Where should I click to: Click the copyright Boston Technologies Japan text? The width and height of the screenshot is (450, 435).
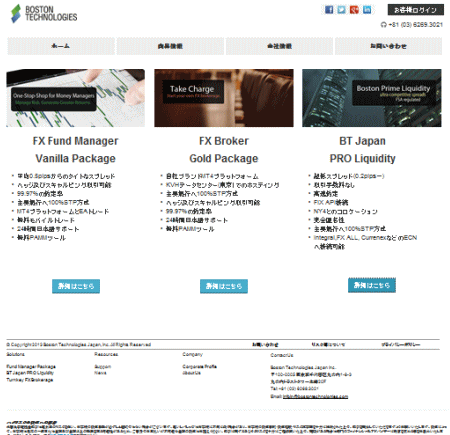pos(79,344)
